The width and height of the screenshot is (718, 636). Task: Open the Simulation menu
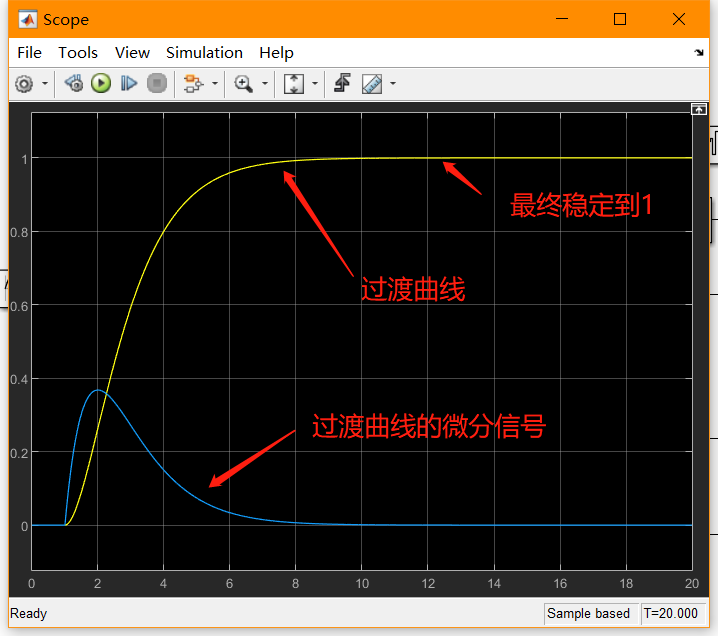[204, 53]
